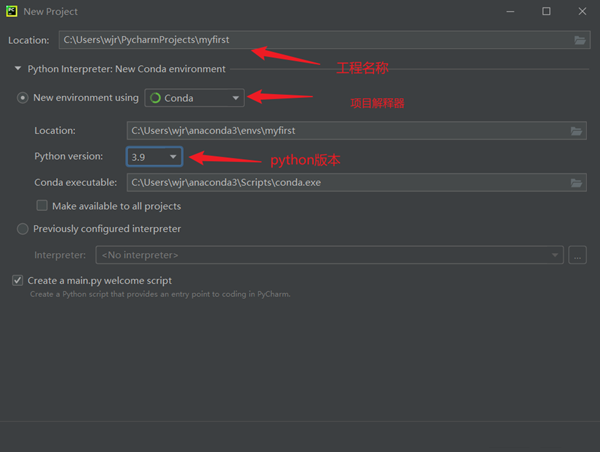600x452 pixels.
Task: Open the Conda environment type dropdown
Action: pos(194,98)
